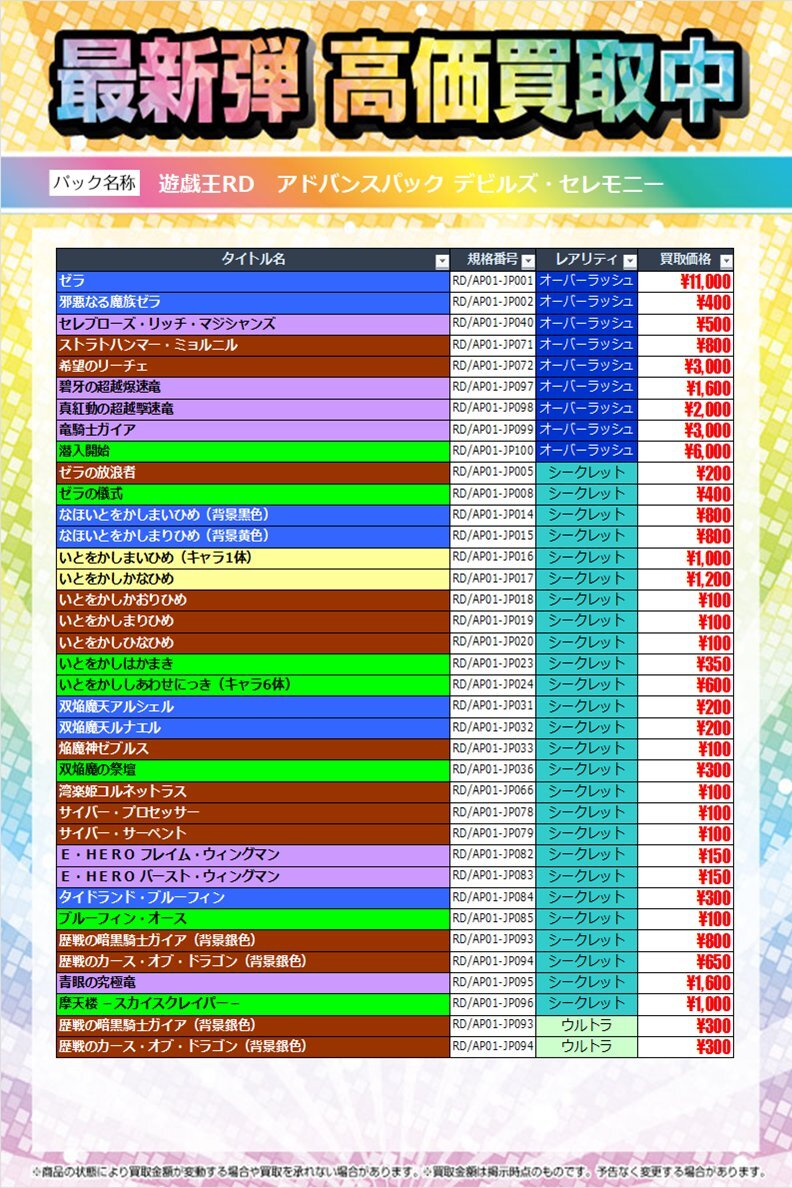This screenshot has width=792, height=1188.
Task: Click the パック名称 label box
Action: [x=95, y=183]
